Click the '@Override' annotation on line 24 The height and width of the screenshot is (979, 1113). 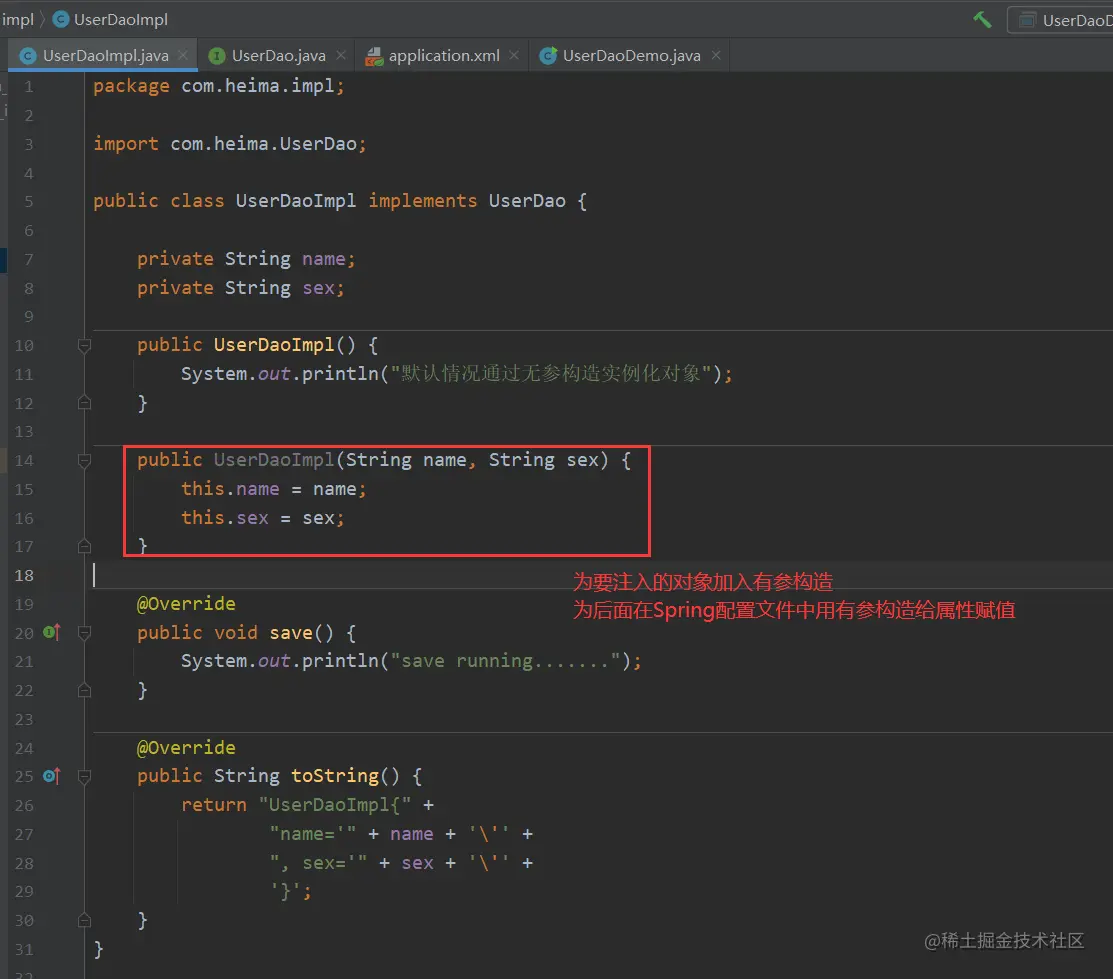[186, 748]
